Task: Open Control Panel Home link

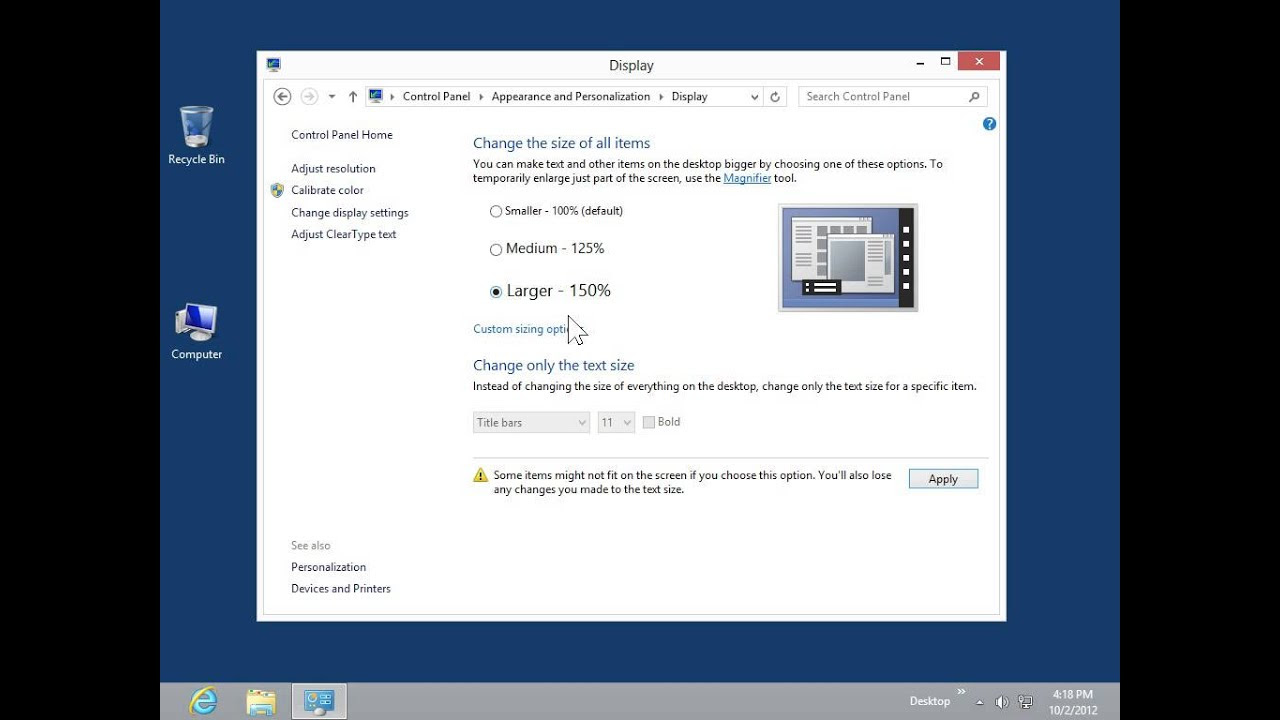Action: (x=342, y=135)
